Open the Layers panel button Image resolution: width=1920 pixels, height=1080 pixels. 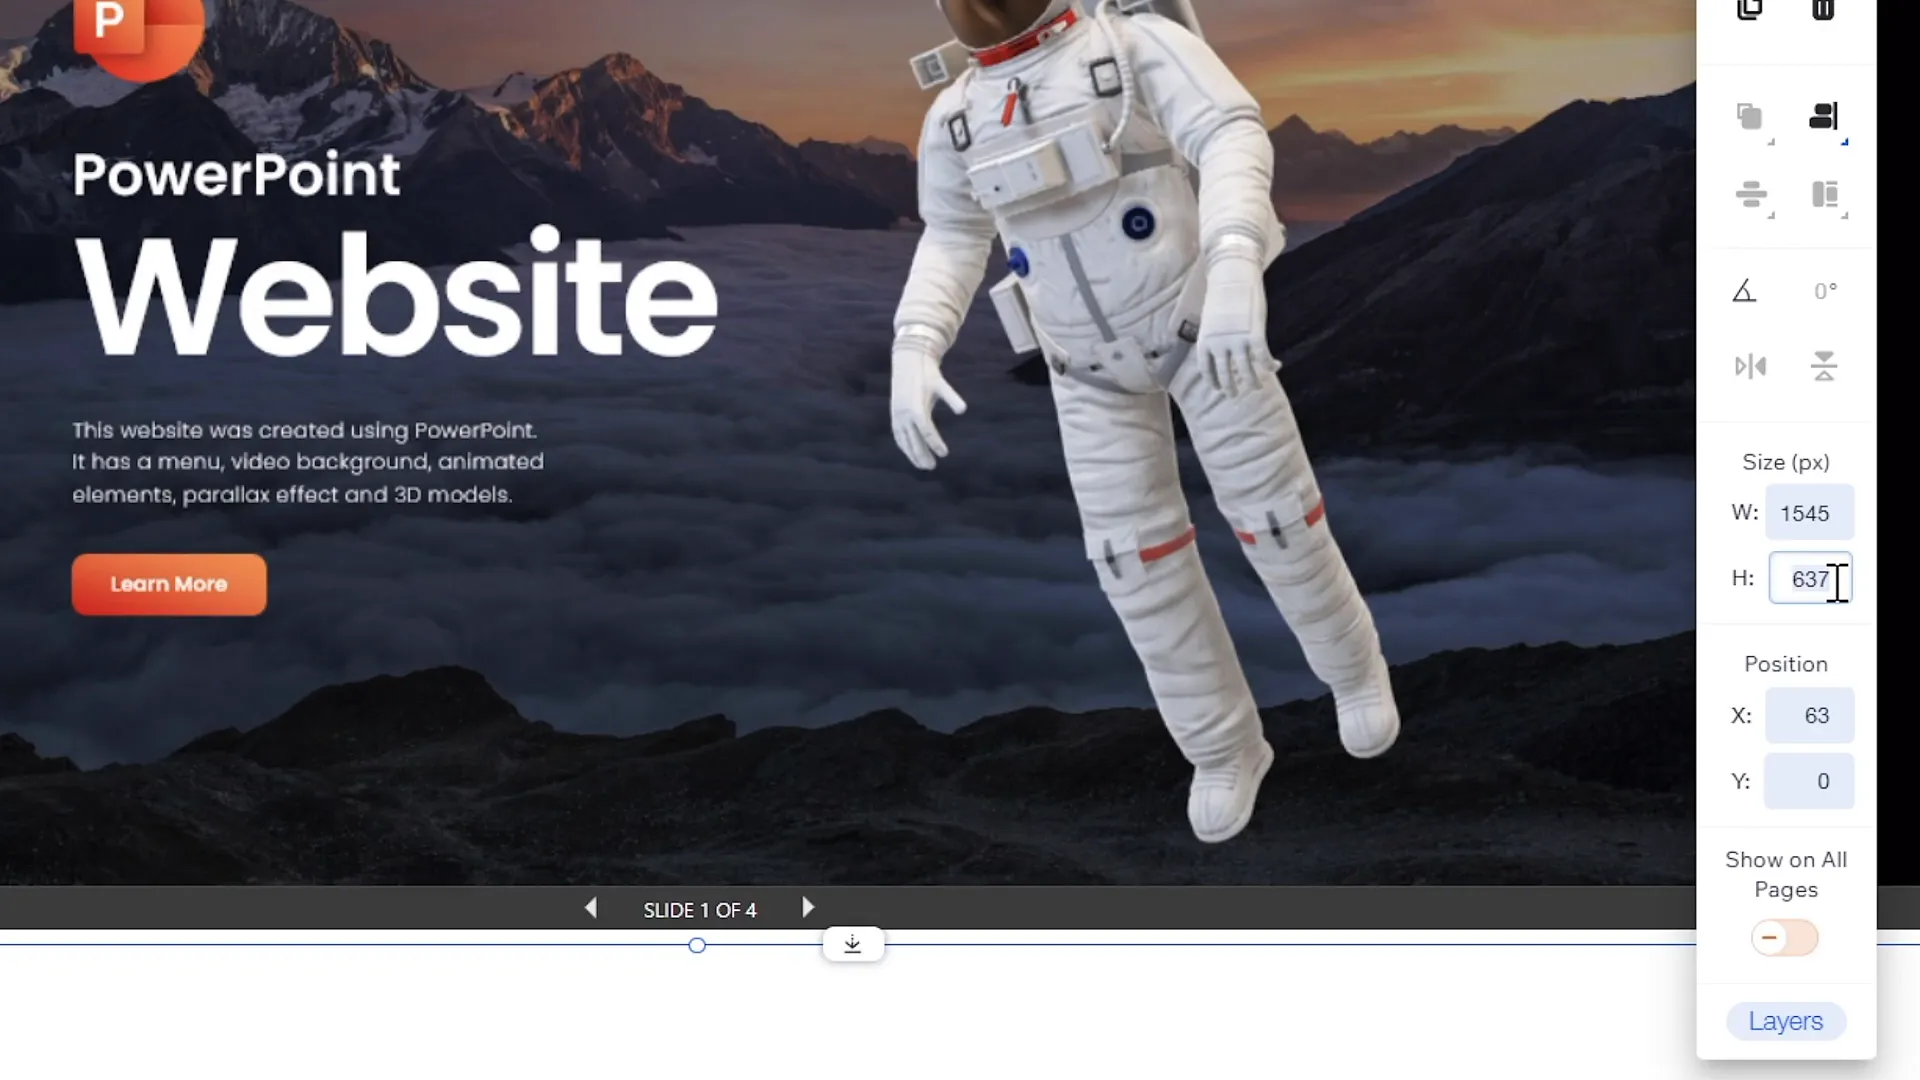[1786, 1021]
